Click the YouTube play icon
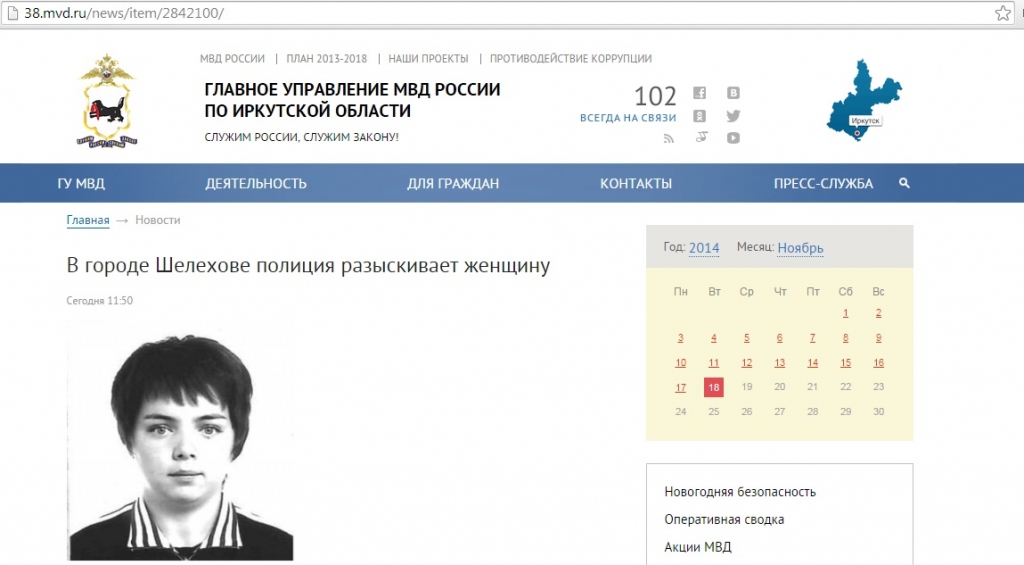1024x565 pixels. coord(733,138)
